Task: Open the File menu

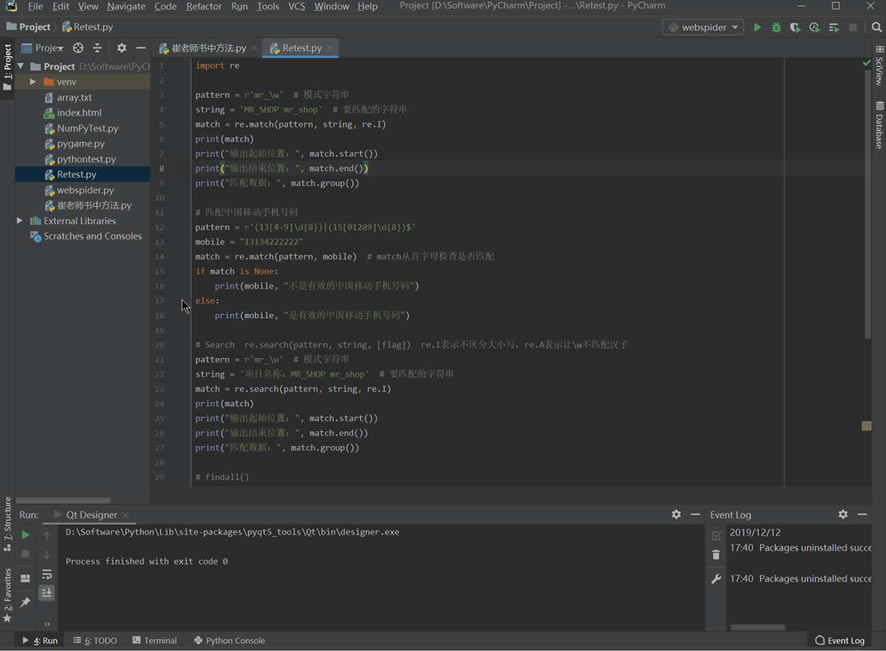Action: coord(35,6)
